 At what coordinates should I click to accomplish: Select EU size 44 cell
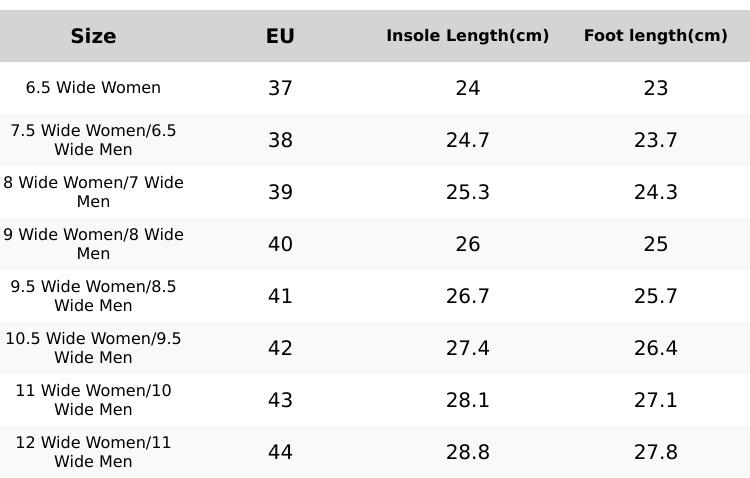coord(280,452)
